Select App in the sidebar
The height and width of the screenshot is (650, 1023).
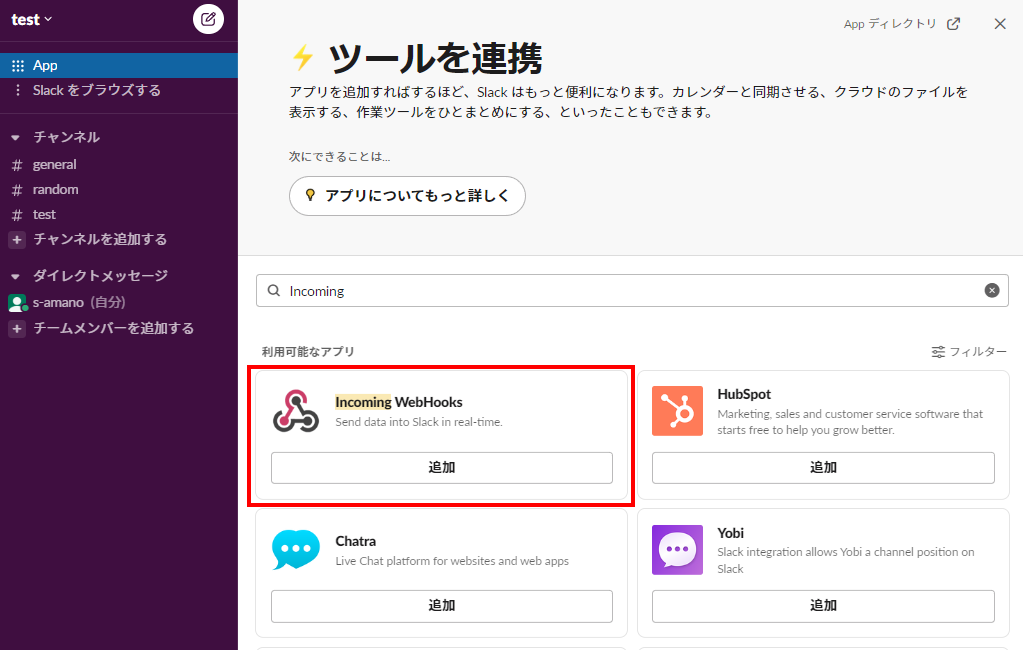coord(45,65)
